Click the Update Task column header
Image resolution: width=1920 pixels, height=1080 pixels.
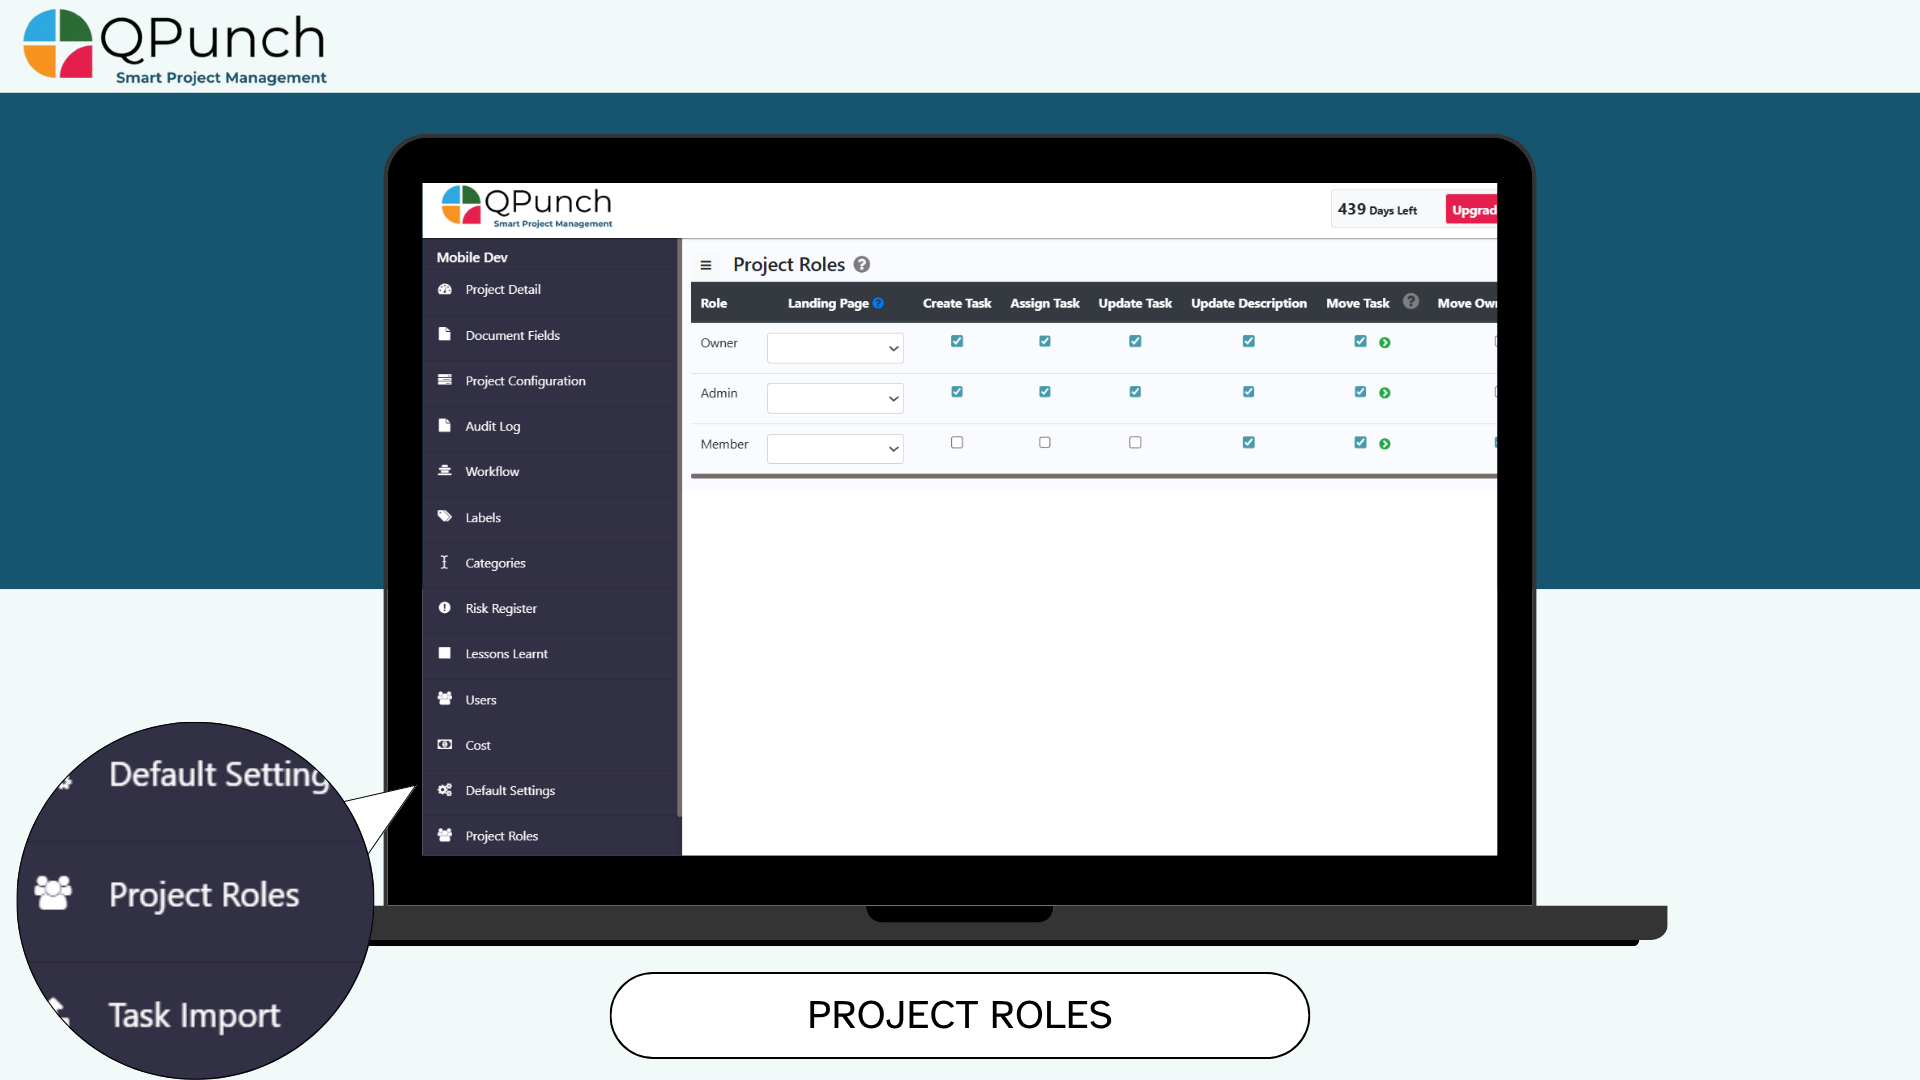tap(1135, 303)
